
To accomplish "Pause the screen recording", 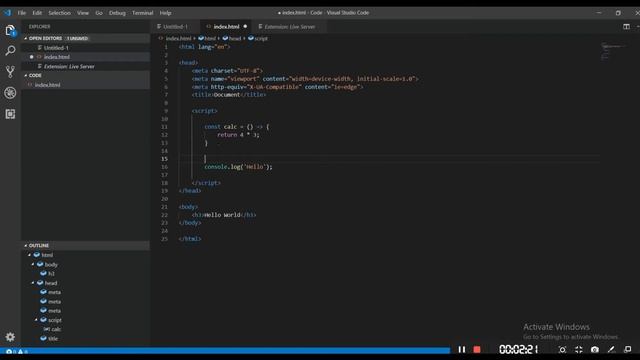I will 462,350.
